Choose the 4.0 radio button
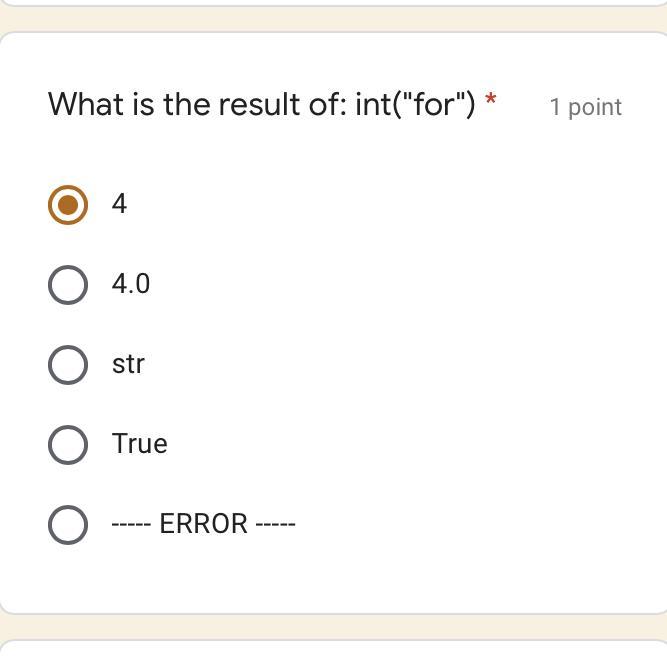The height and width of the screenshot is (667, 667). (x=67, y=285)
